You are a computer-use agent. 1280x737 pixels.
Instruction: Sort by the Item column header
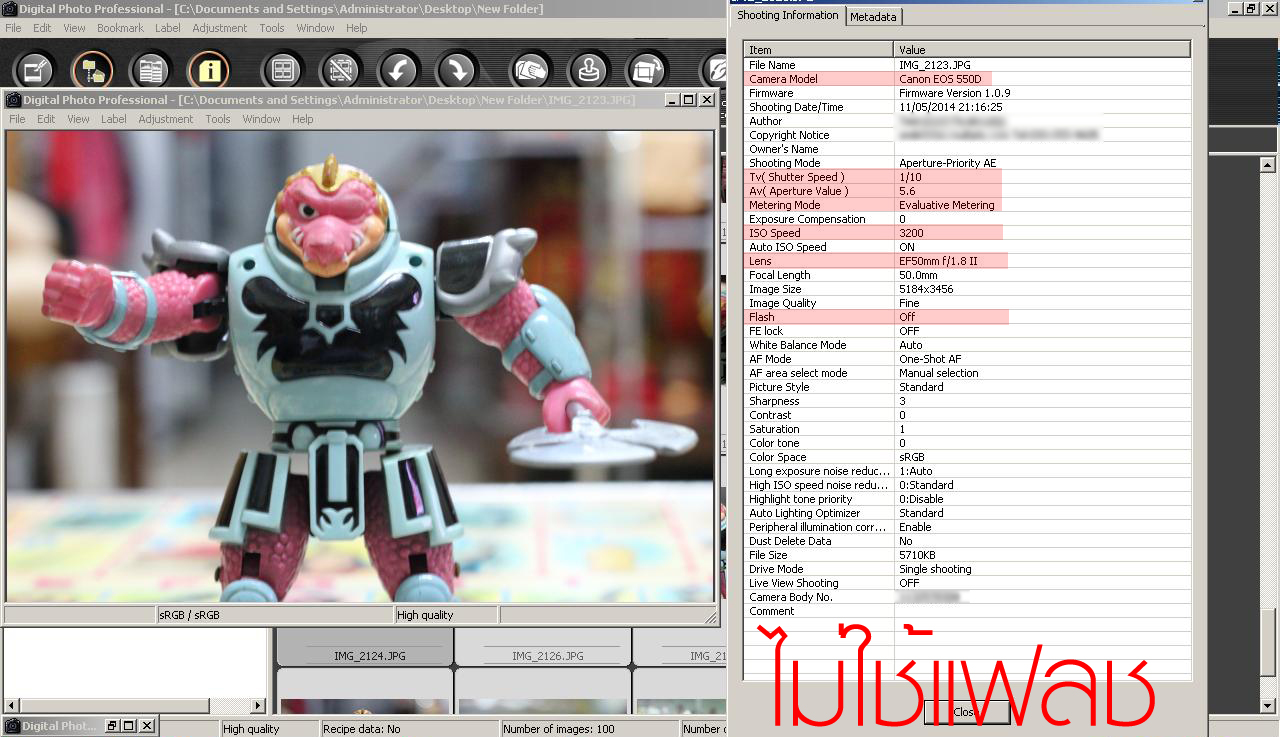(818, 49)
